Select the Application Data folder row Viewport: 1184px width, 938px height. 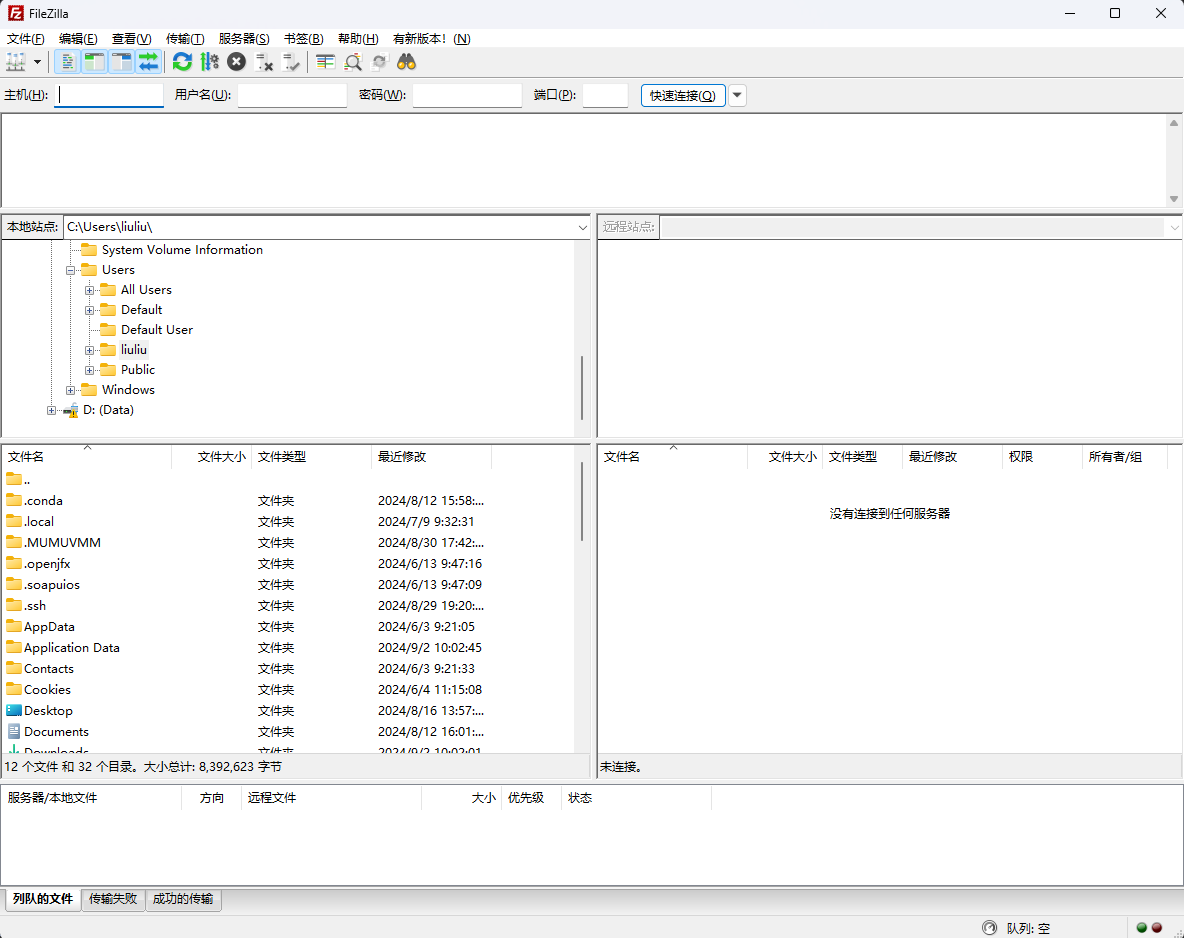(287, 648)
